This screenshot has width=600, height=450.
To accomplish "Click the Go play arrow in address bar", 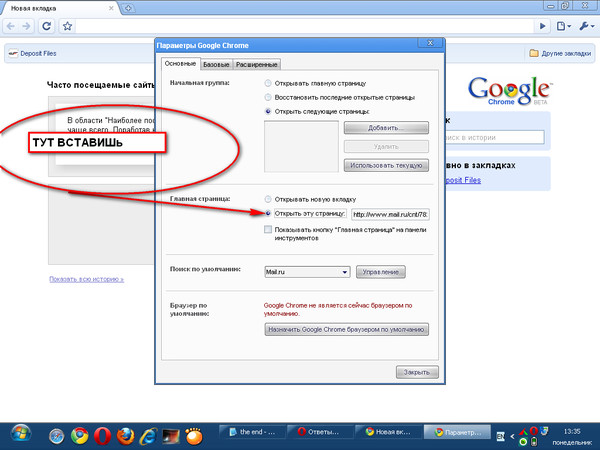I will click(542, 26).
